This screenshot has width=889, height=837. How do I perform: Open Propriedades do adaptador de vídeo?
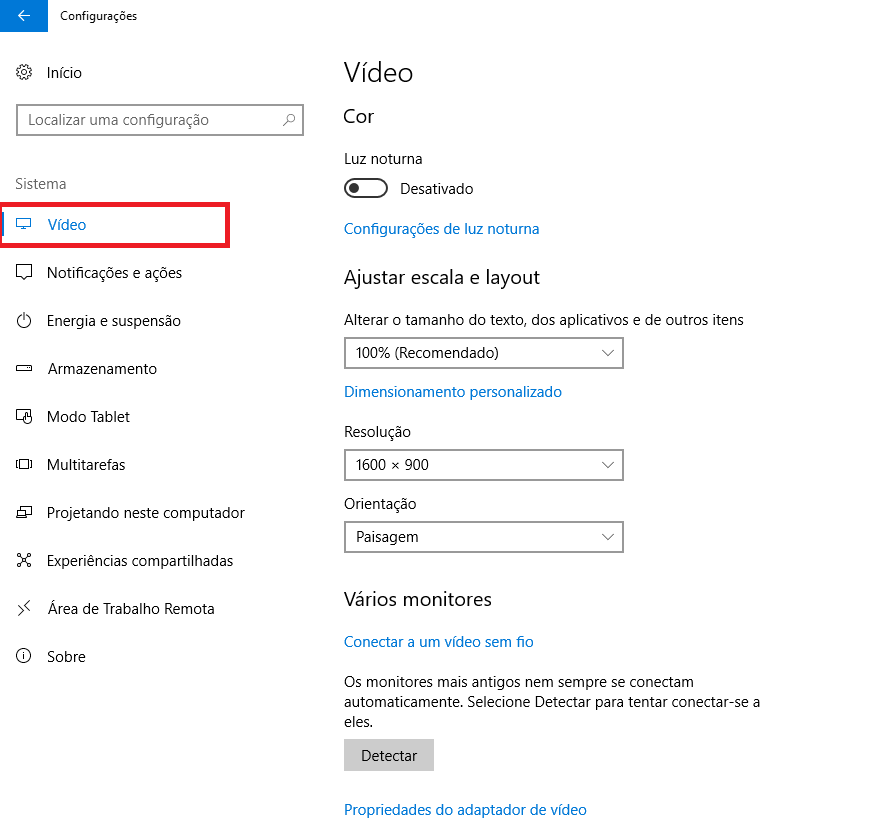[465, 809]
